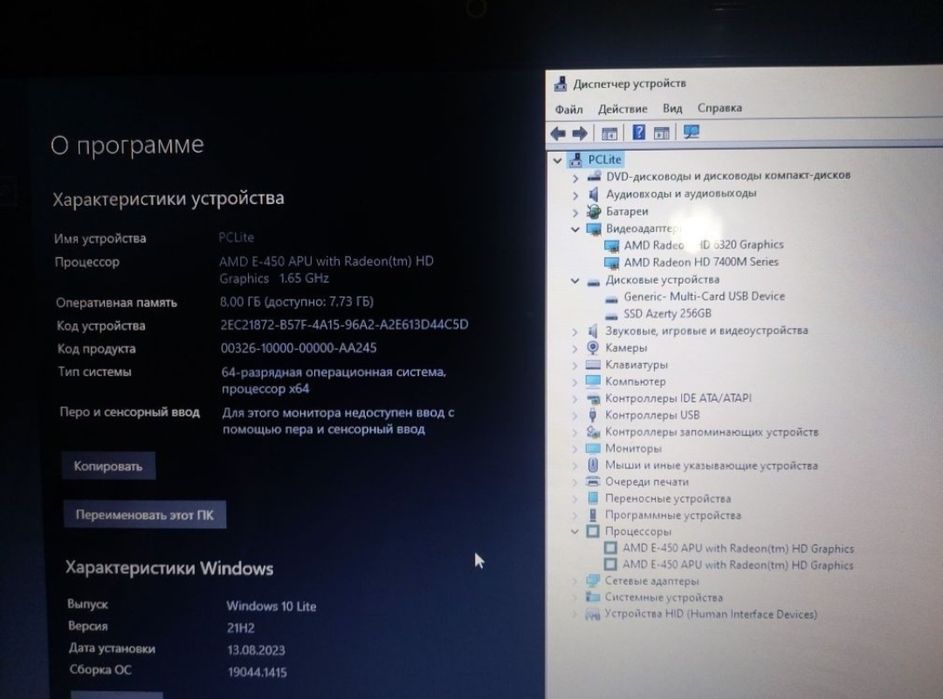Expand the Клавиатуры category

(575, 365)
